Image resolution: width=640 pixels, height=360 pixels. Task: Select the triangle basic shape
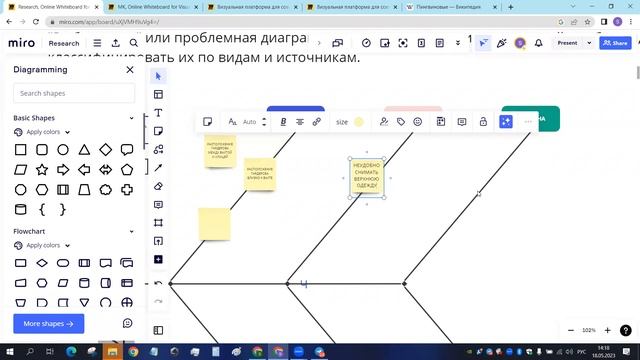point(84,150)
